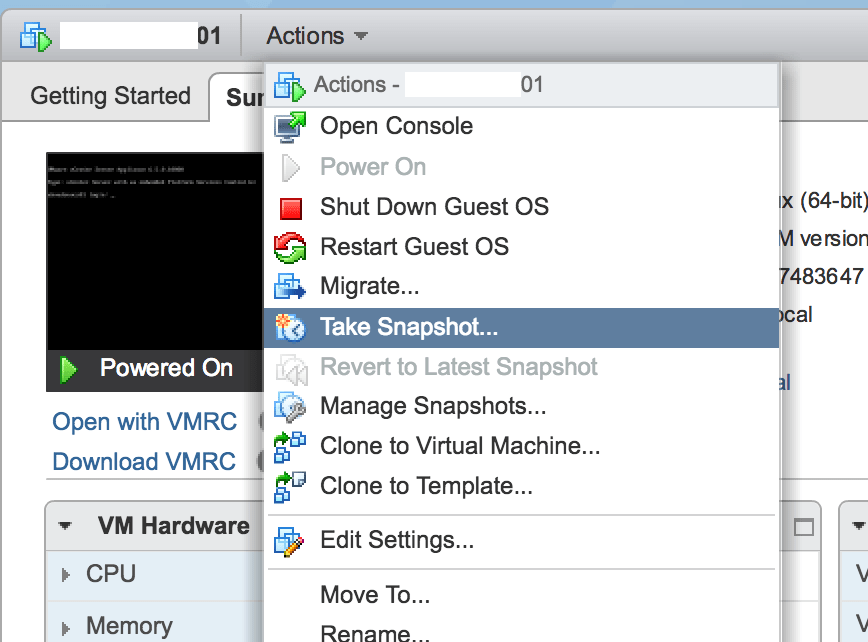The width and height of the screenshot is (868, 642).
Task: Expand the Memory hardware row
Action: 66,628
